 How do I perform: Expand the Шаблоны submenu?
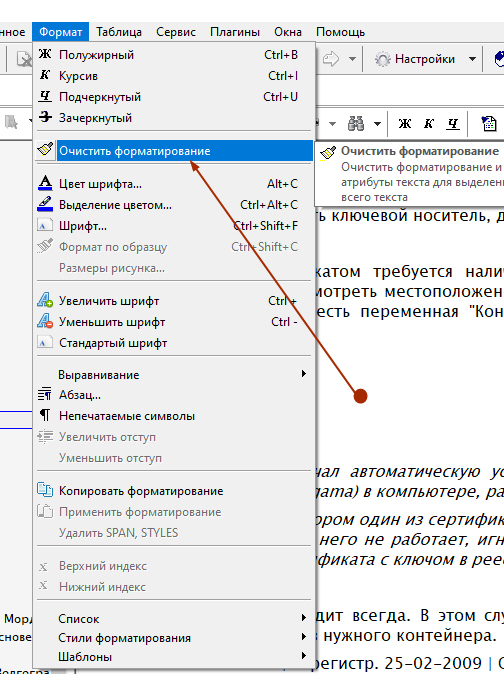304,656
